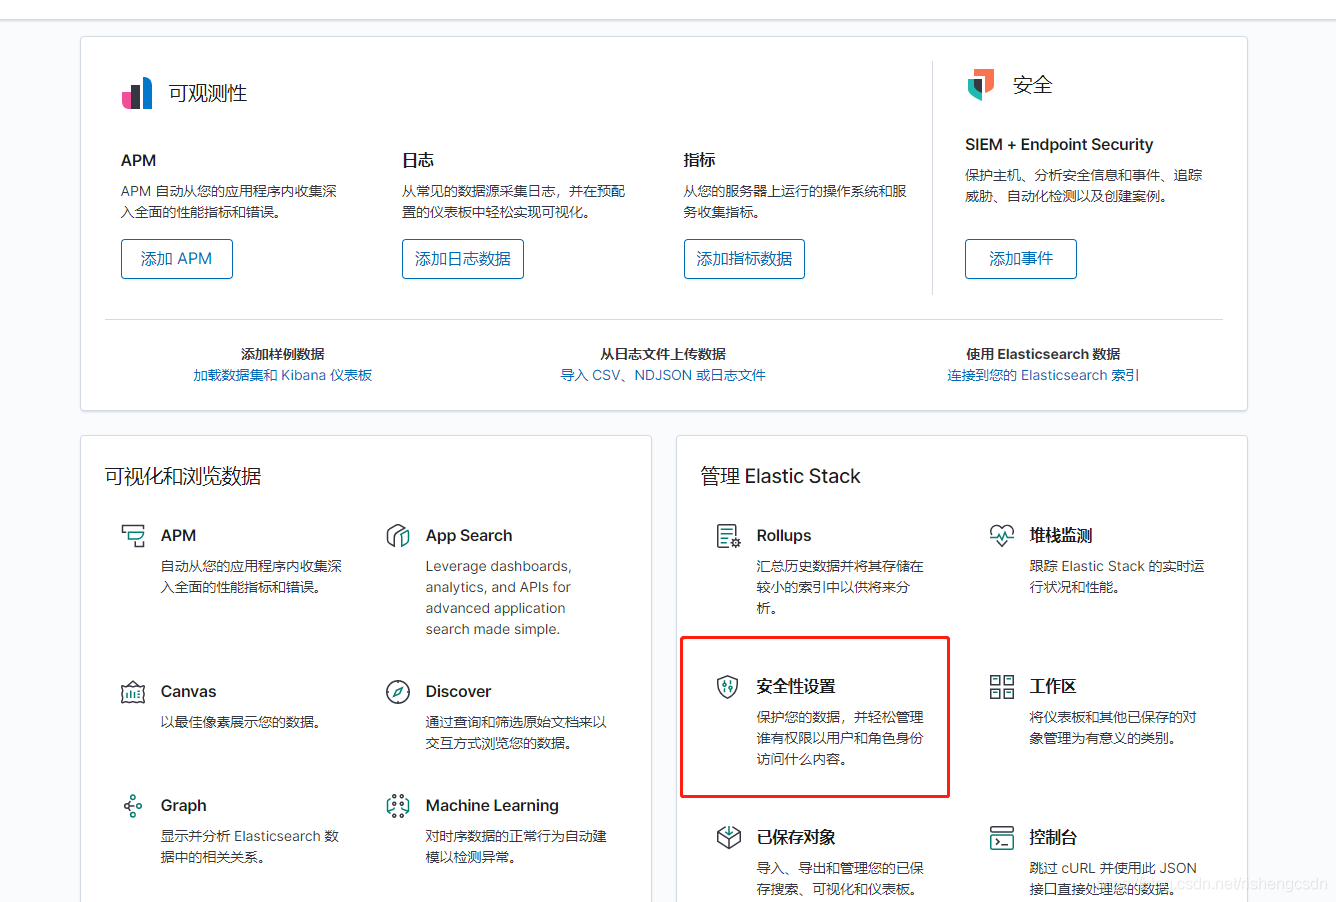Open the 安全性设置 title link
This screenshot has height=902, width=1336.
click(x=796, y=687)
